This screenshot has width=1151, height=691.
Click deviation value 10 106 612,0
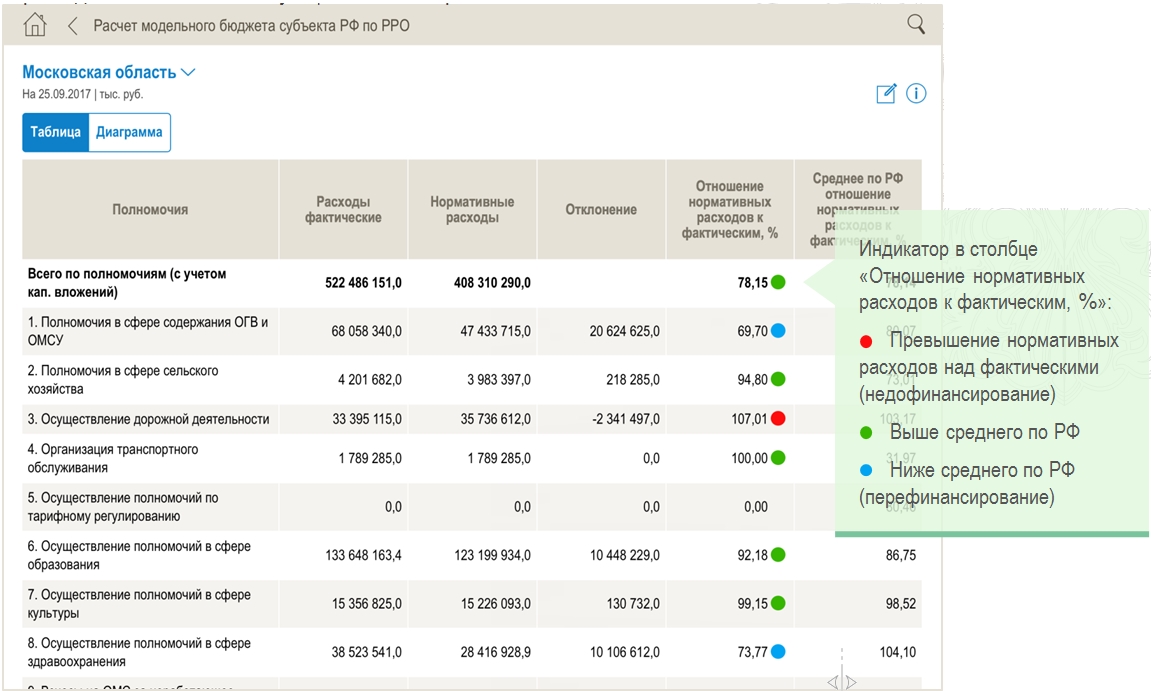point(625,652)
